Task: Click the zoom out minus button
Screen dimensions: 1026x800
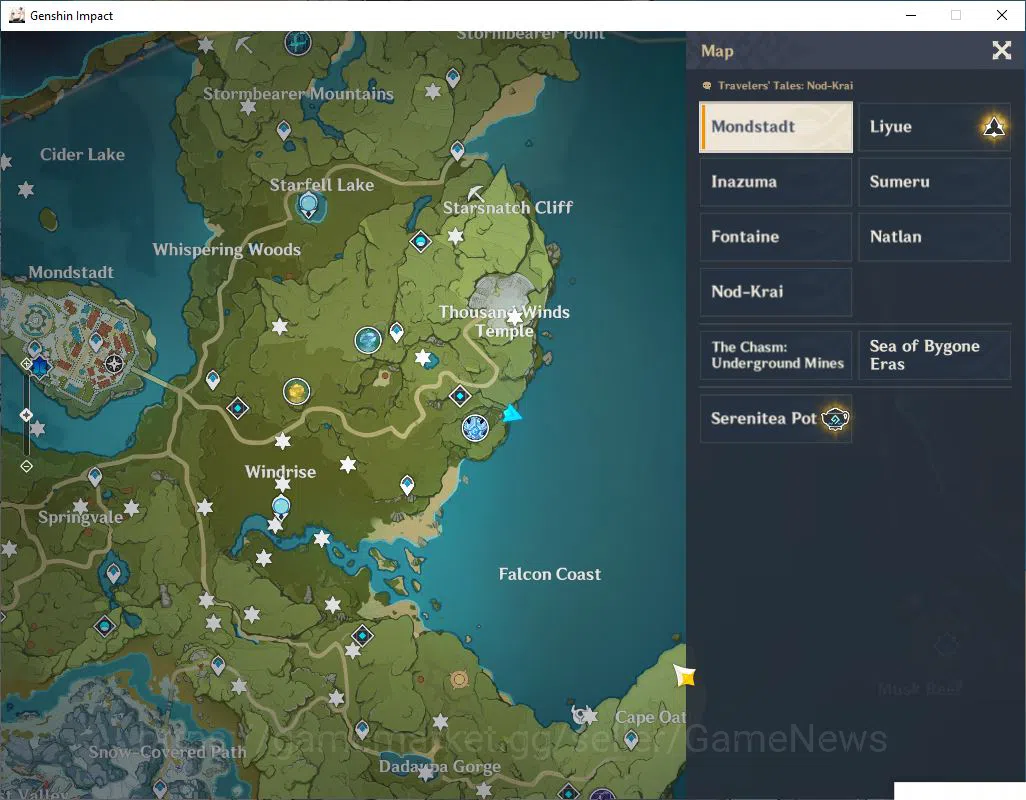Action: [x=26, y=466]
